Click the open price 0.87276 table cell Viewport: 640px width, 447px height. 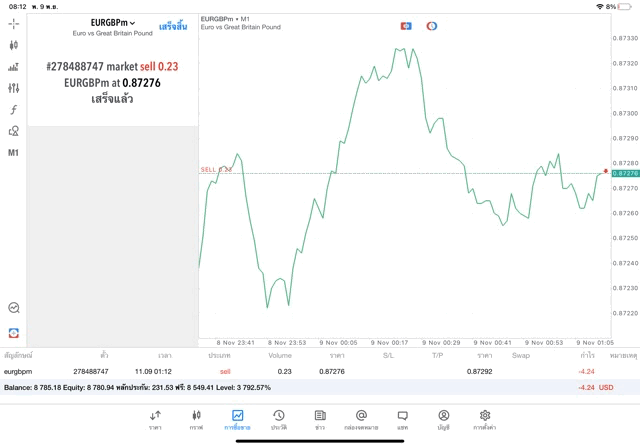(x=332, y=371)
